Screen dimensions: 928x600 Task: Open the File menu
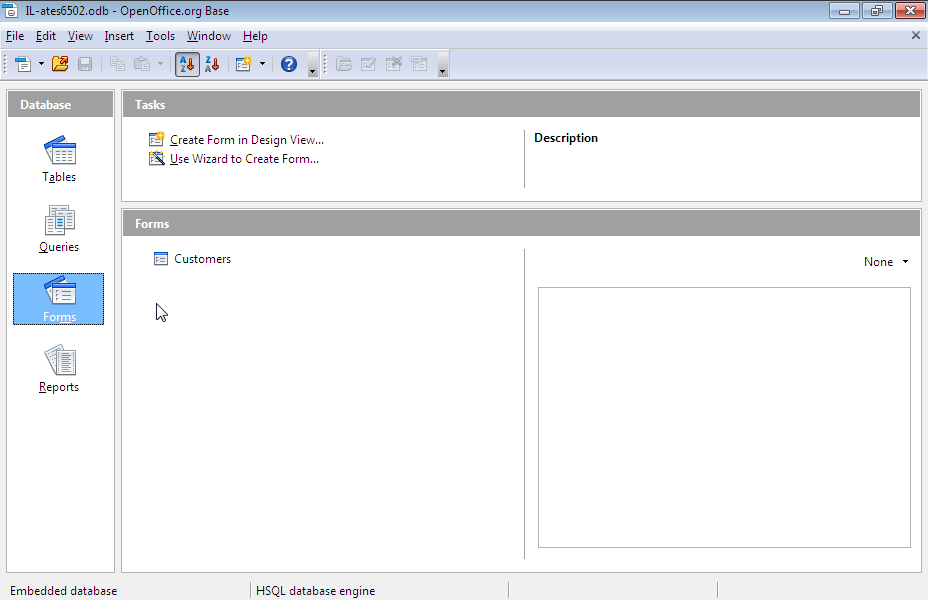(x=15, y=36)
